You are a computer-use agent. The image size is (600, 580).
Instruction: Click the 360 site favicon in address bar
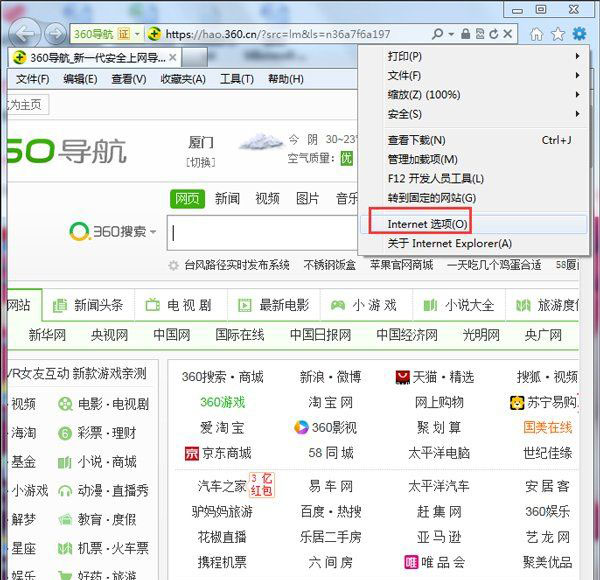(x=154, y=34)
